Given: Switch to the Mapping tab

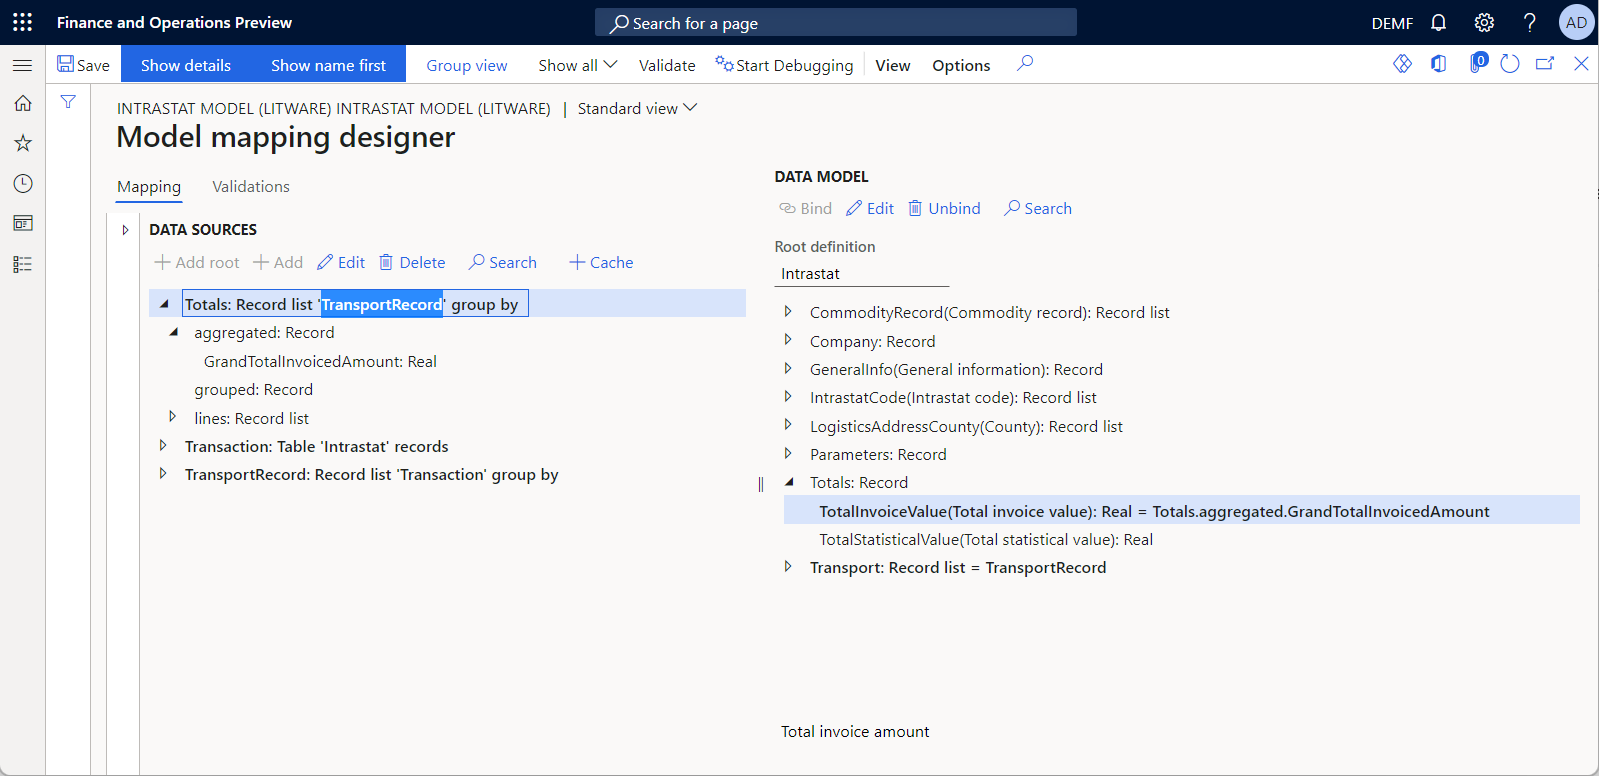Looking at the screenshot, I should [149, 187].
